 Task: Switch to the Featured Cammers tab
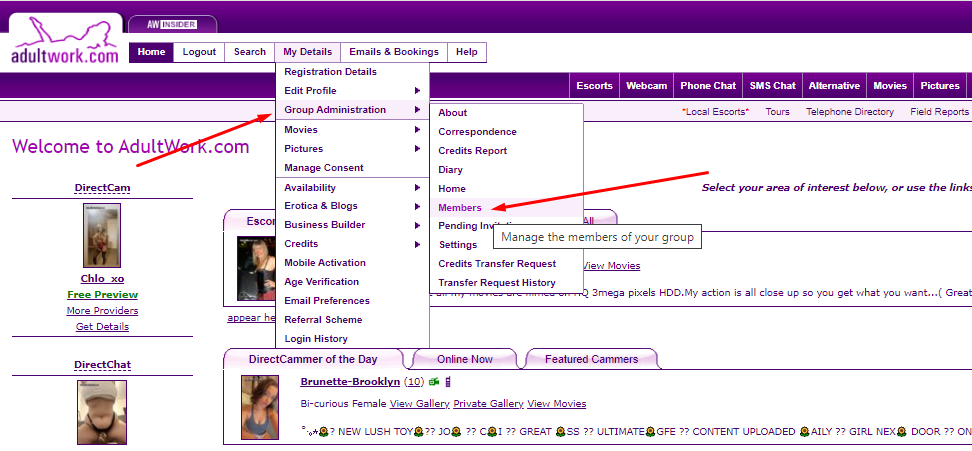[x=591, y=359]
